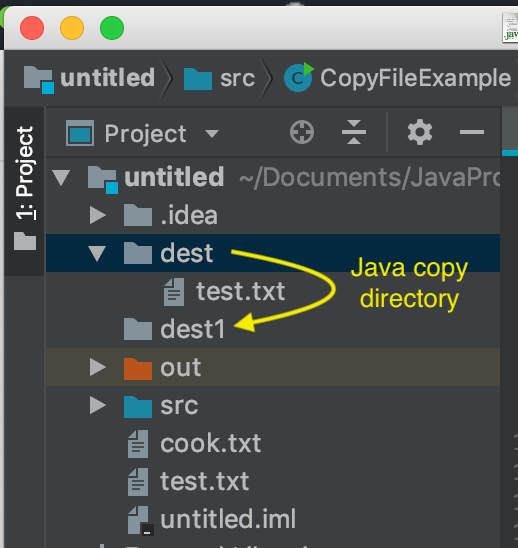Click the yellow minimize window button
The width and height of the screenshot is (518, 548).
72,28
